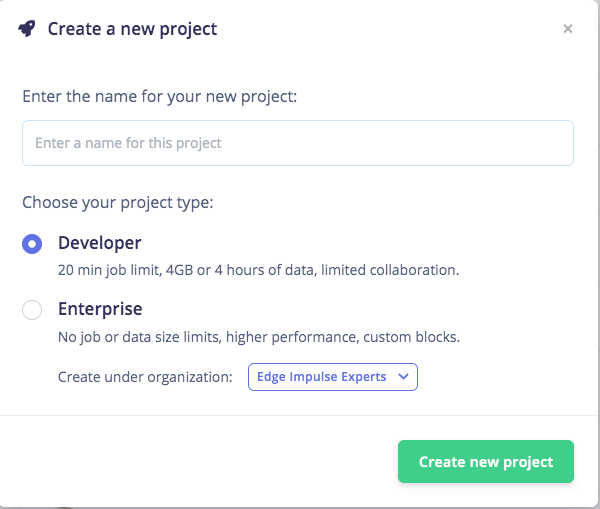The image size is (600, 509).
Task: Click the 'Choose your project type' heading
Action: pyautogui.click(x=118, y=203)
